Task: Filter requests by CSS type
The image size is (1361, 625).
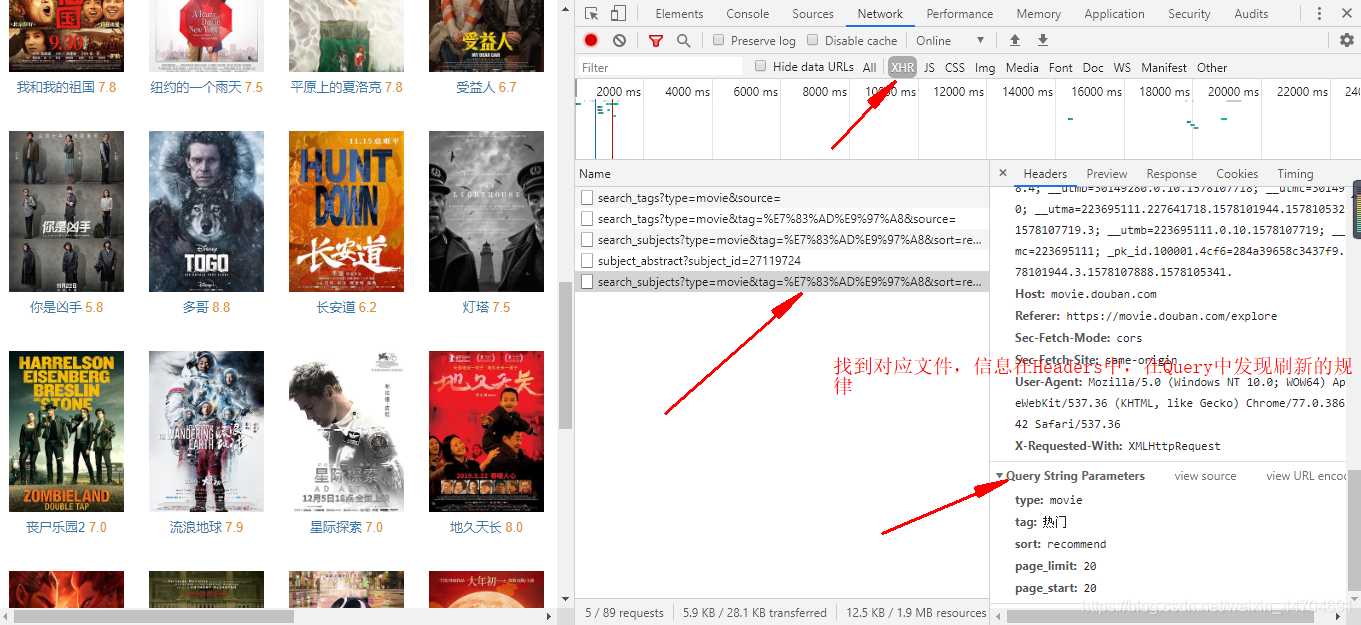Action: coord(955,68)
